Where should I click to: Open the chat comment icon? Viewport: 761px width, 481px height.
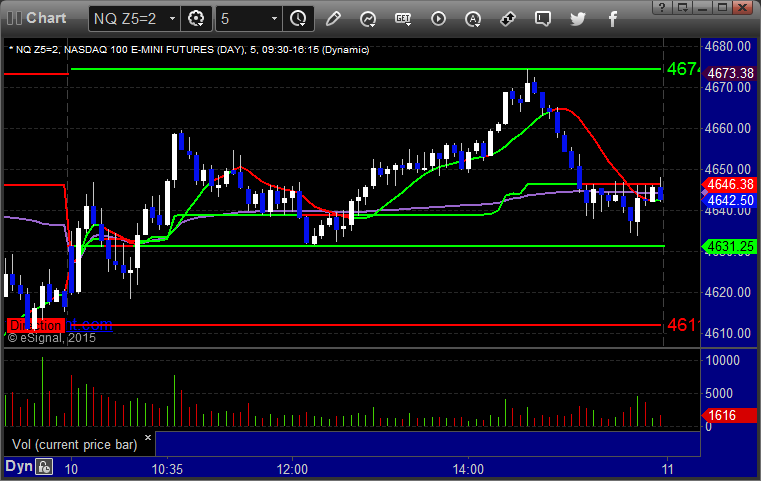543,19
